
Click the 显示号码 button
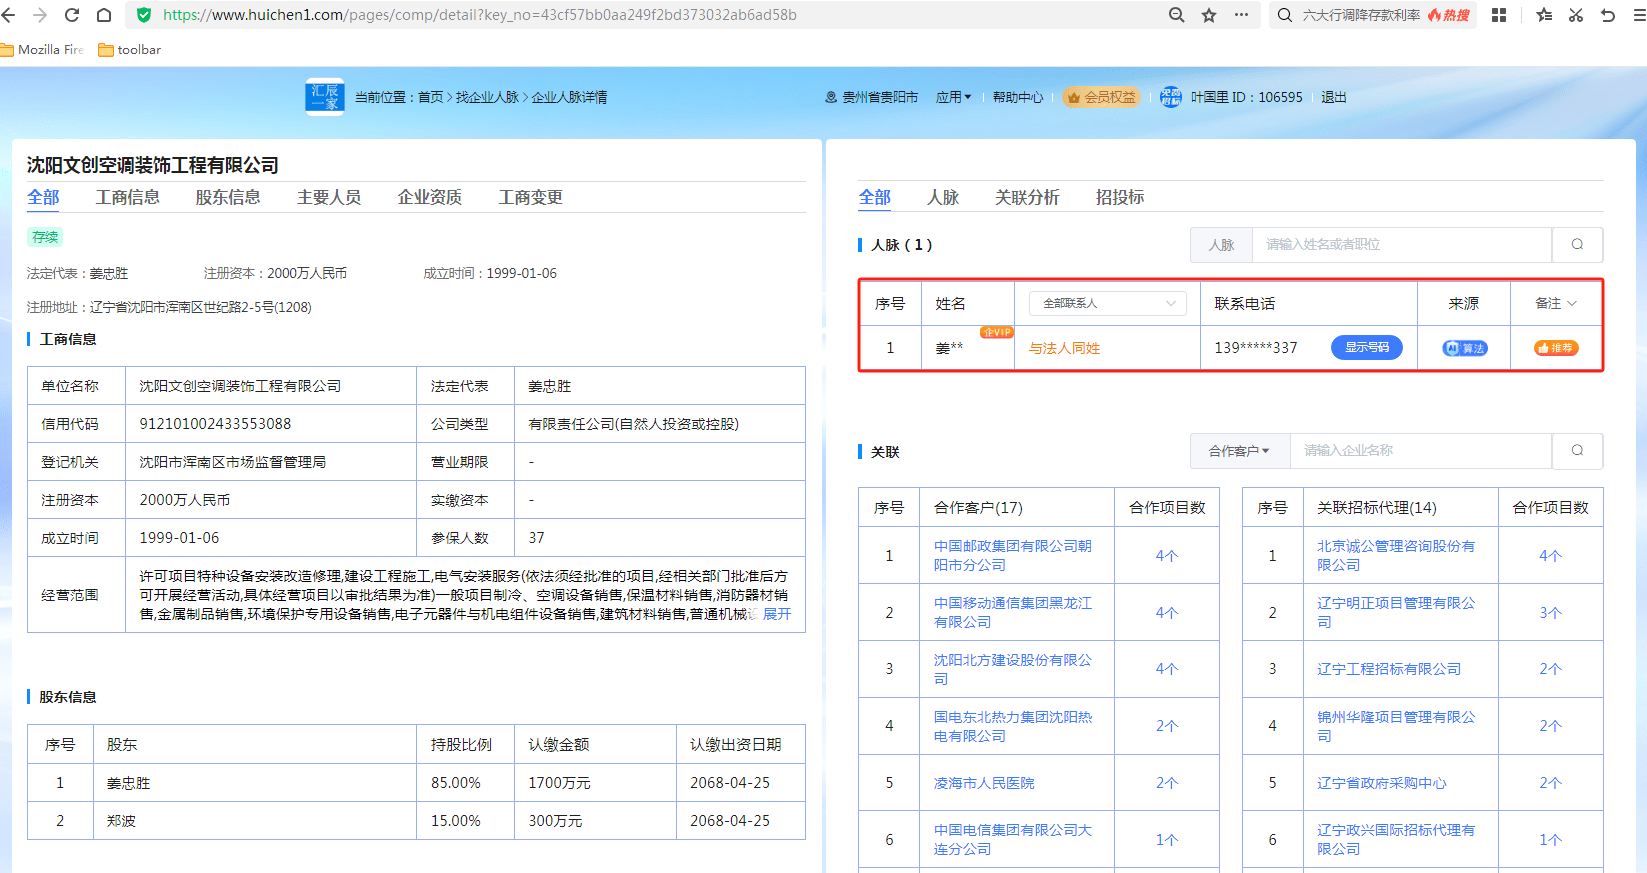point(1367,347)
